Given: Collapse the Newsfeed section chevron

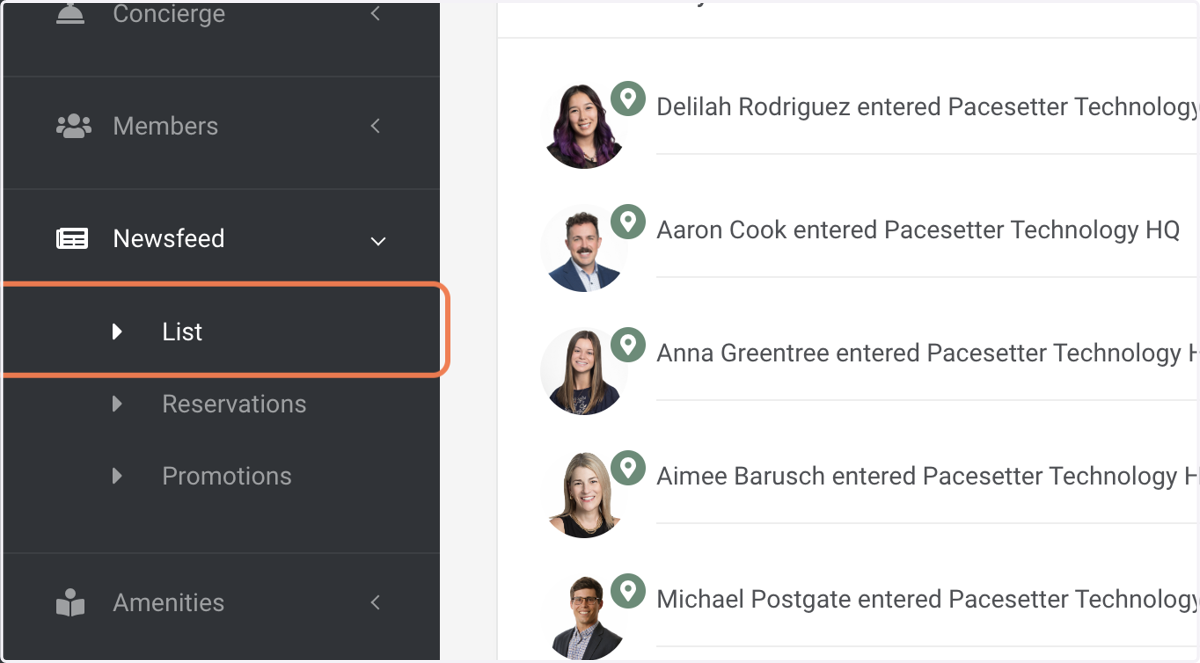Looking at the screenshot, I should (x=378, y=240).
